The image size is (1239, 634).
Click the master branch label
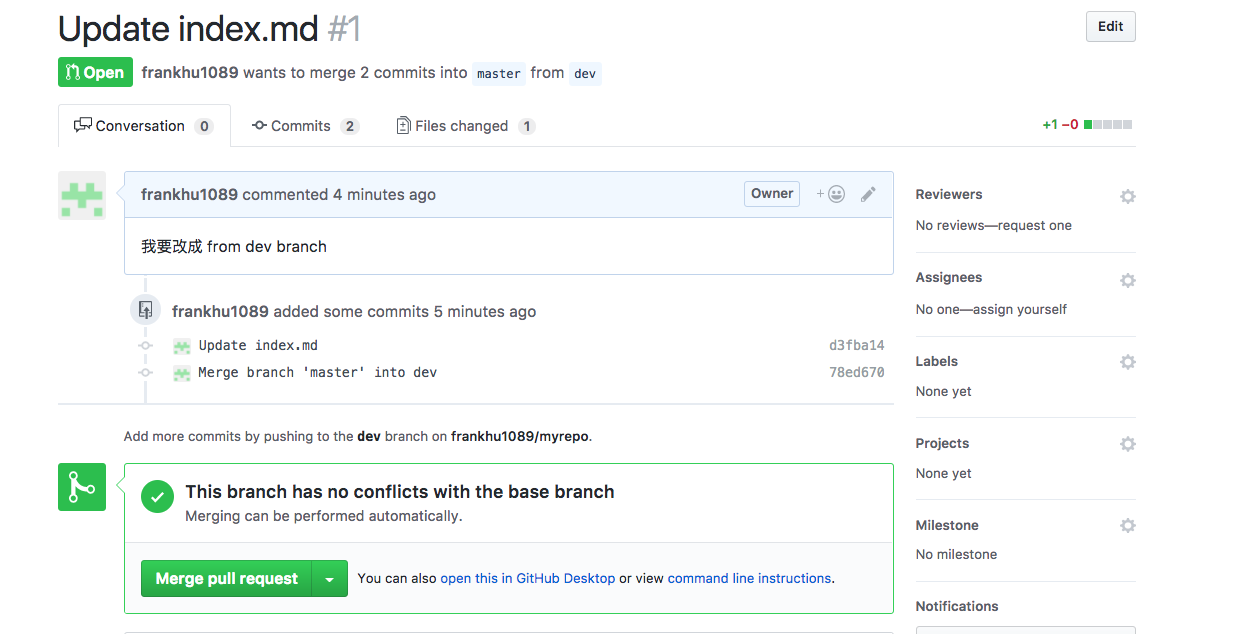(499, 73)
